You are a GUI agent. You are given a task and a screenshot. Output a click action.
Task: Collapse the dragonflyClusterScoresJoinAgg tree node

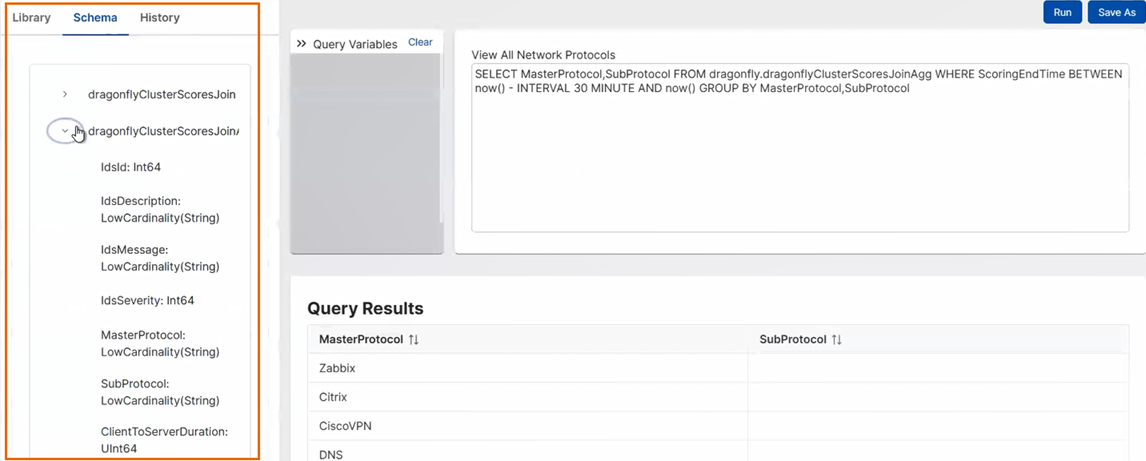[65, 131]
